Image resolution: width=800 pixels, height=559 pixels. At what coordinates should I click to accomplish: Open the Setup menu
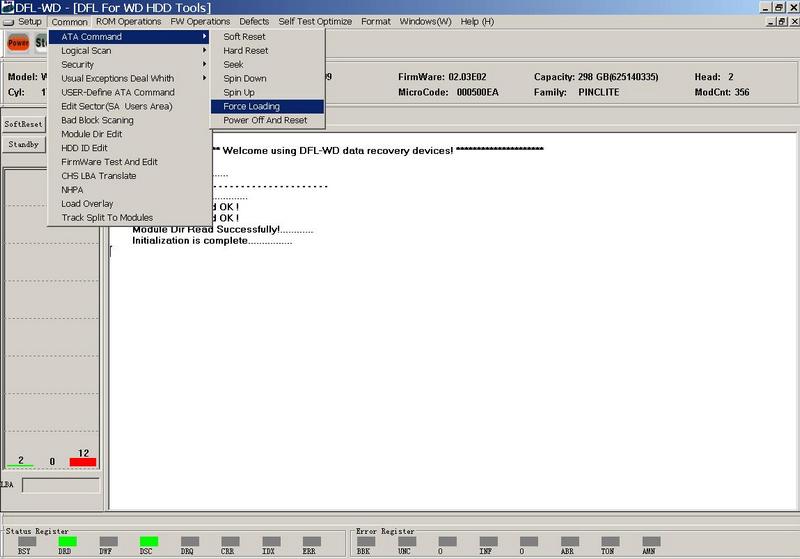[x=30, y=21]
